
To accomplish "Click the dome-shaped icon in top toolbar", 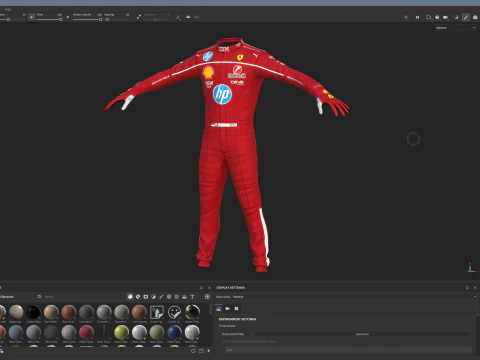I will tap(188, 17).
